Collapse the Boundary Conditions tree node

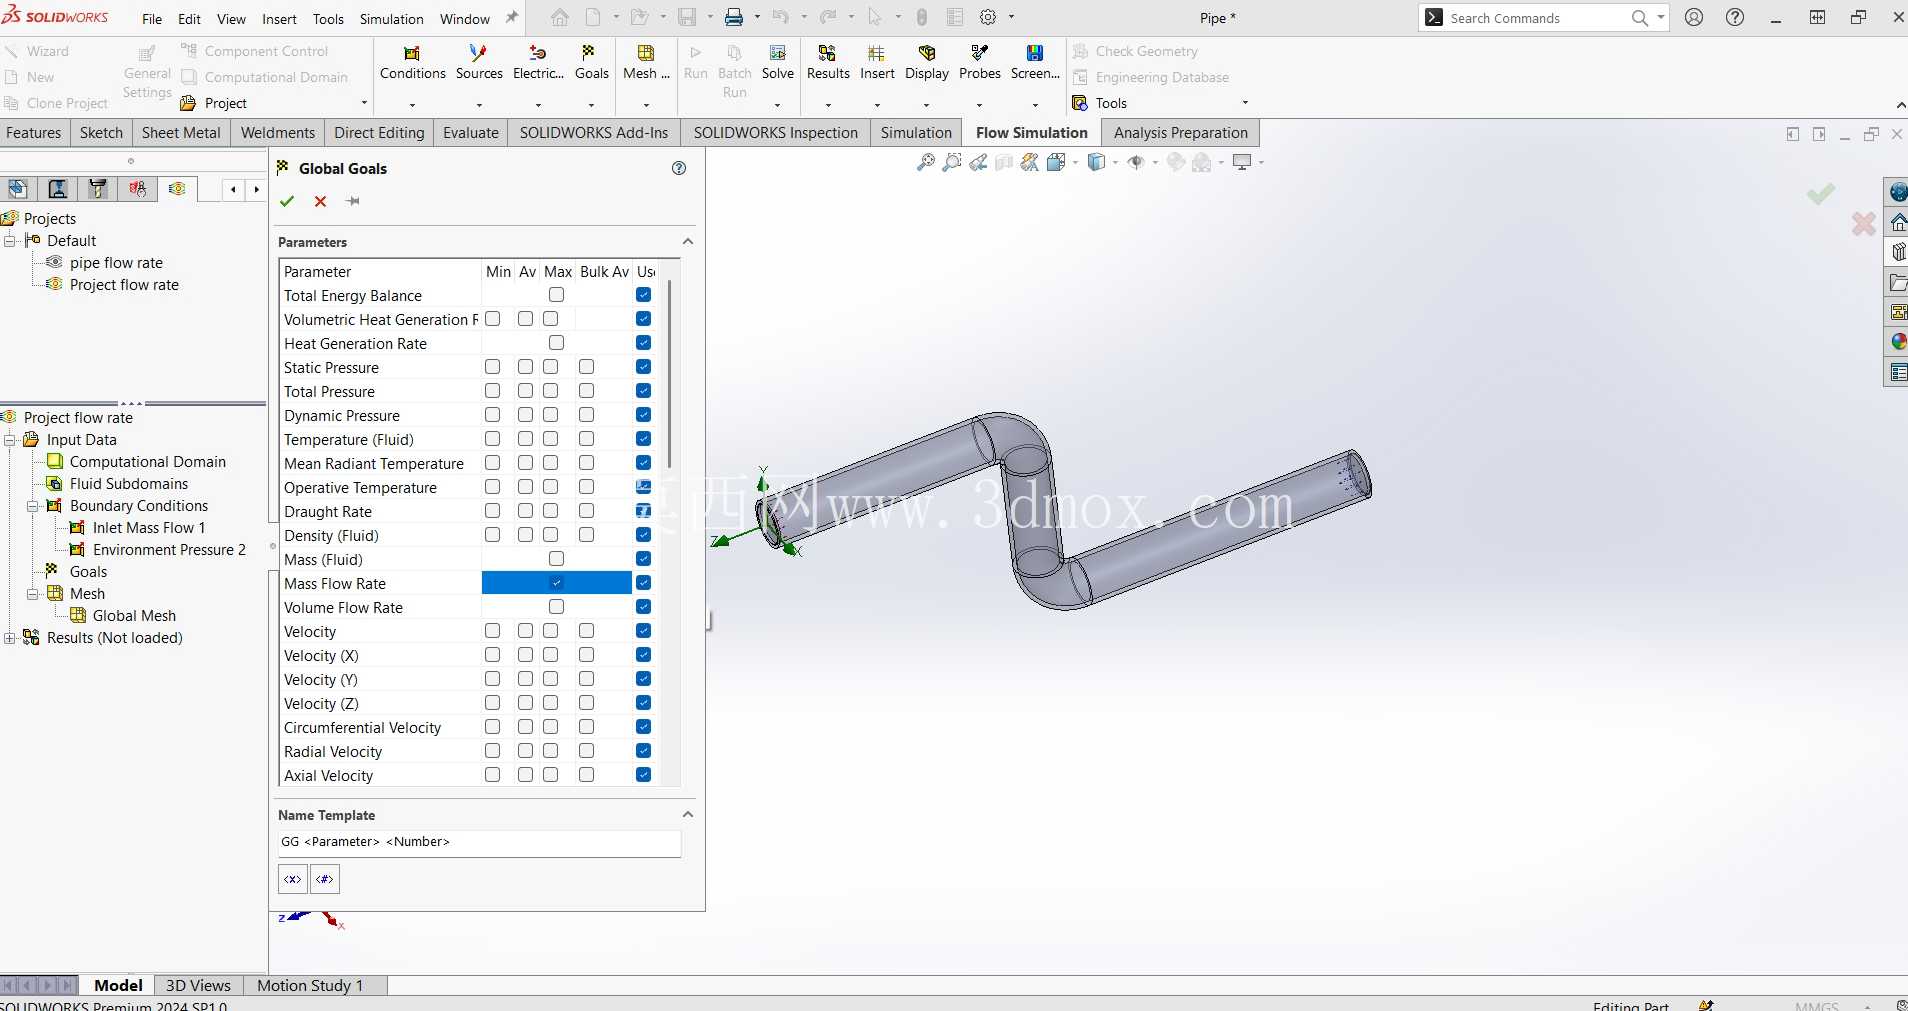(x=33, y=506)
